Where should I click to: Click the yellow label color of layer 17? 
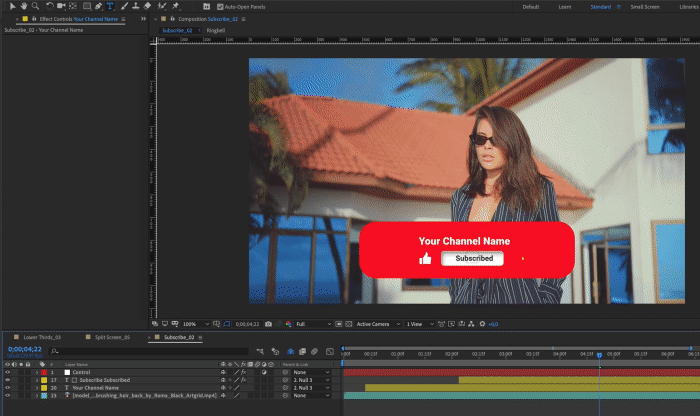point(44,380)
